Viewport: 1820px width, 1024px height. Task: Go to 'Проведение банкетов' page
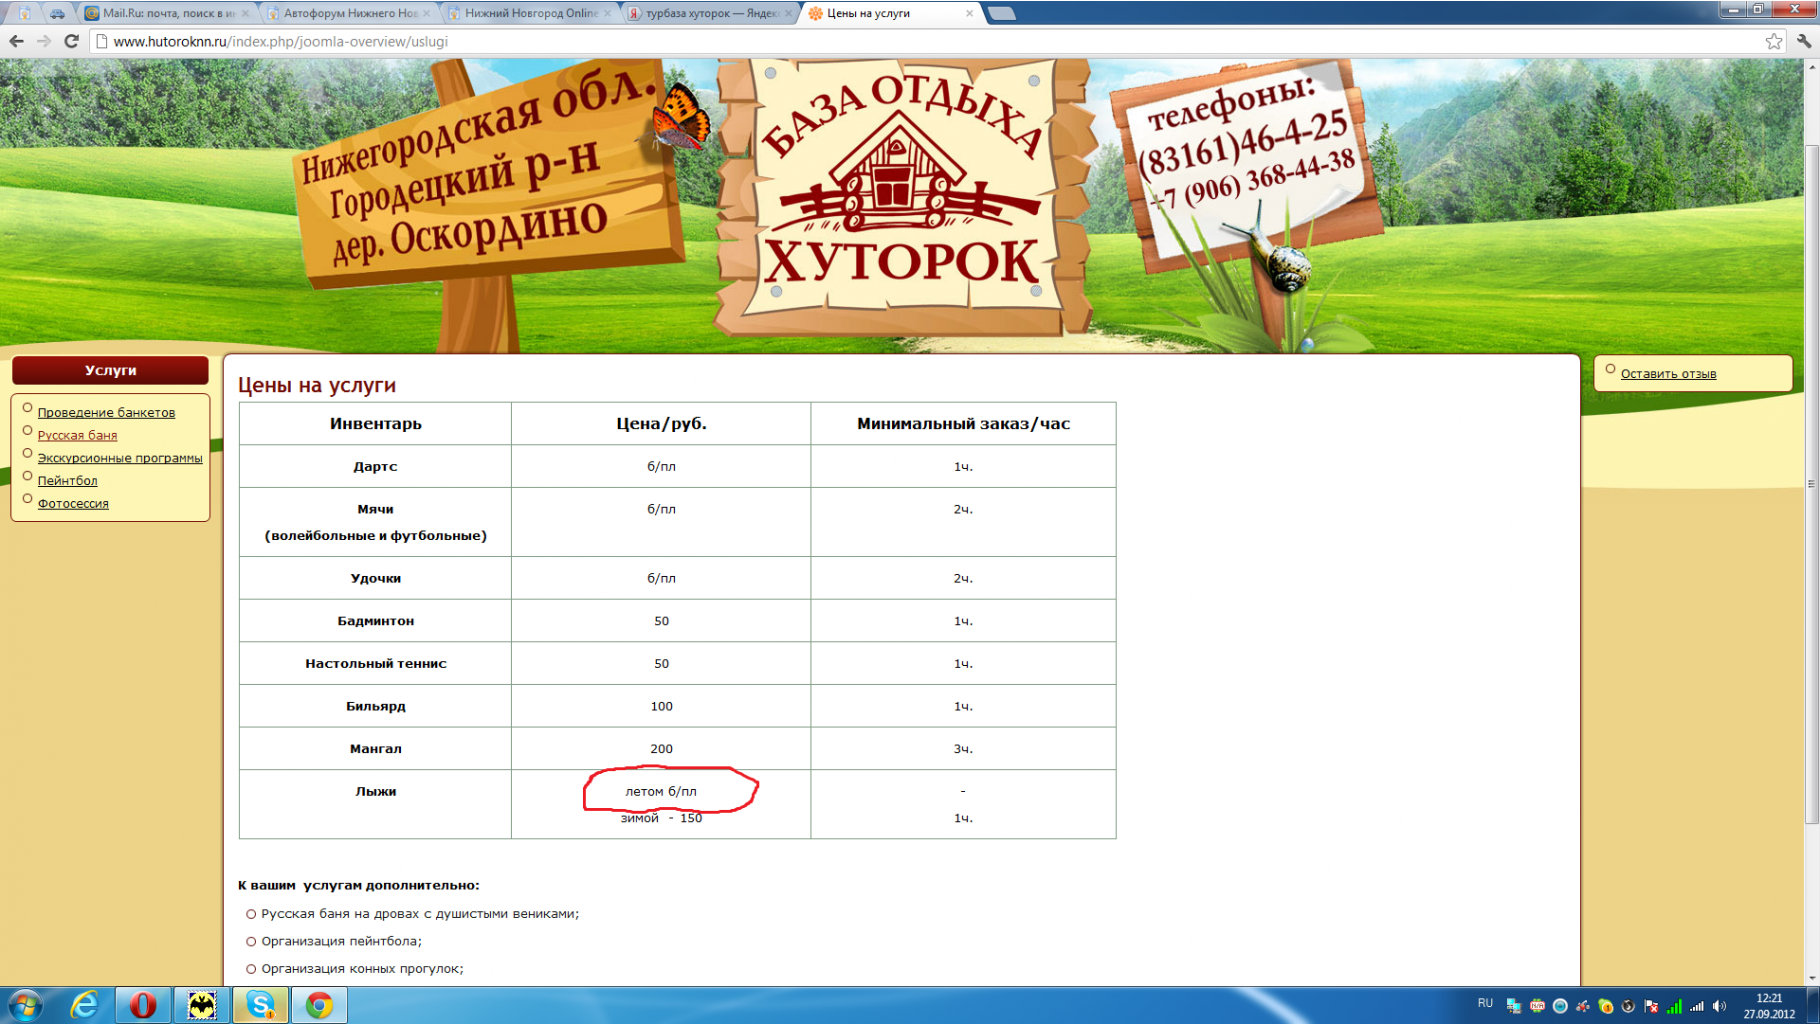pyautogui.click(x=106, y=412)
